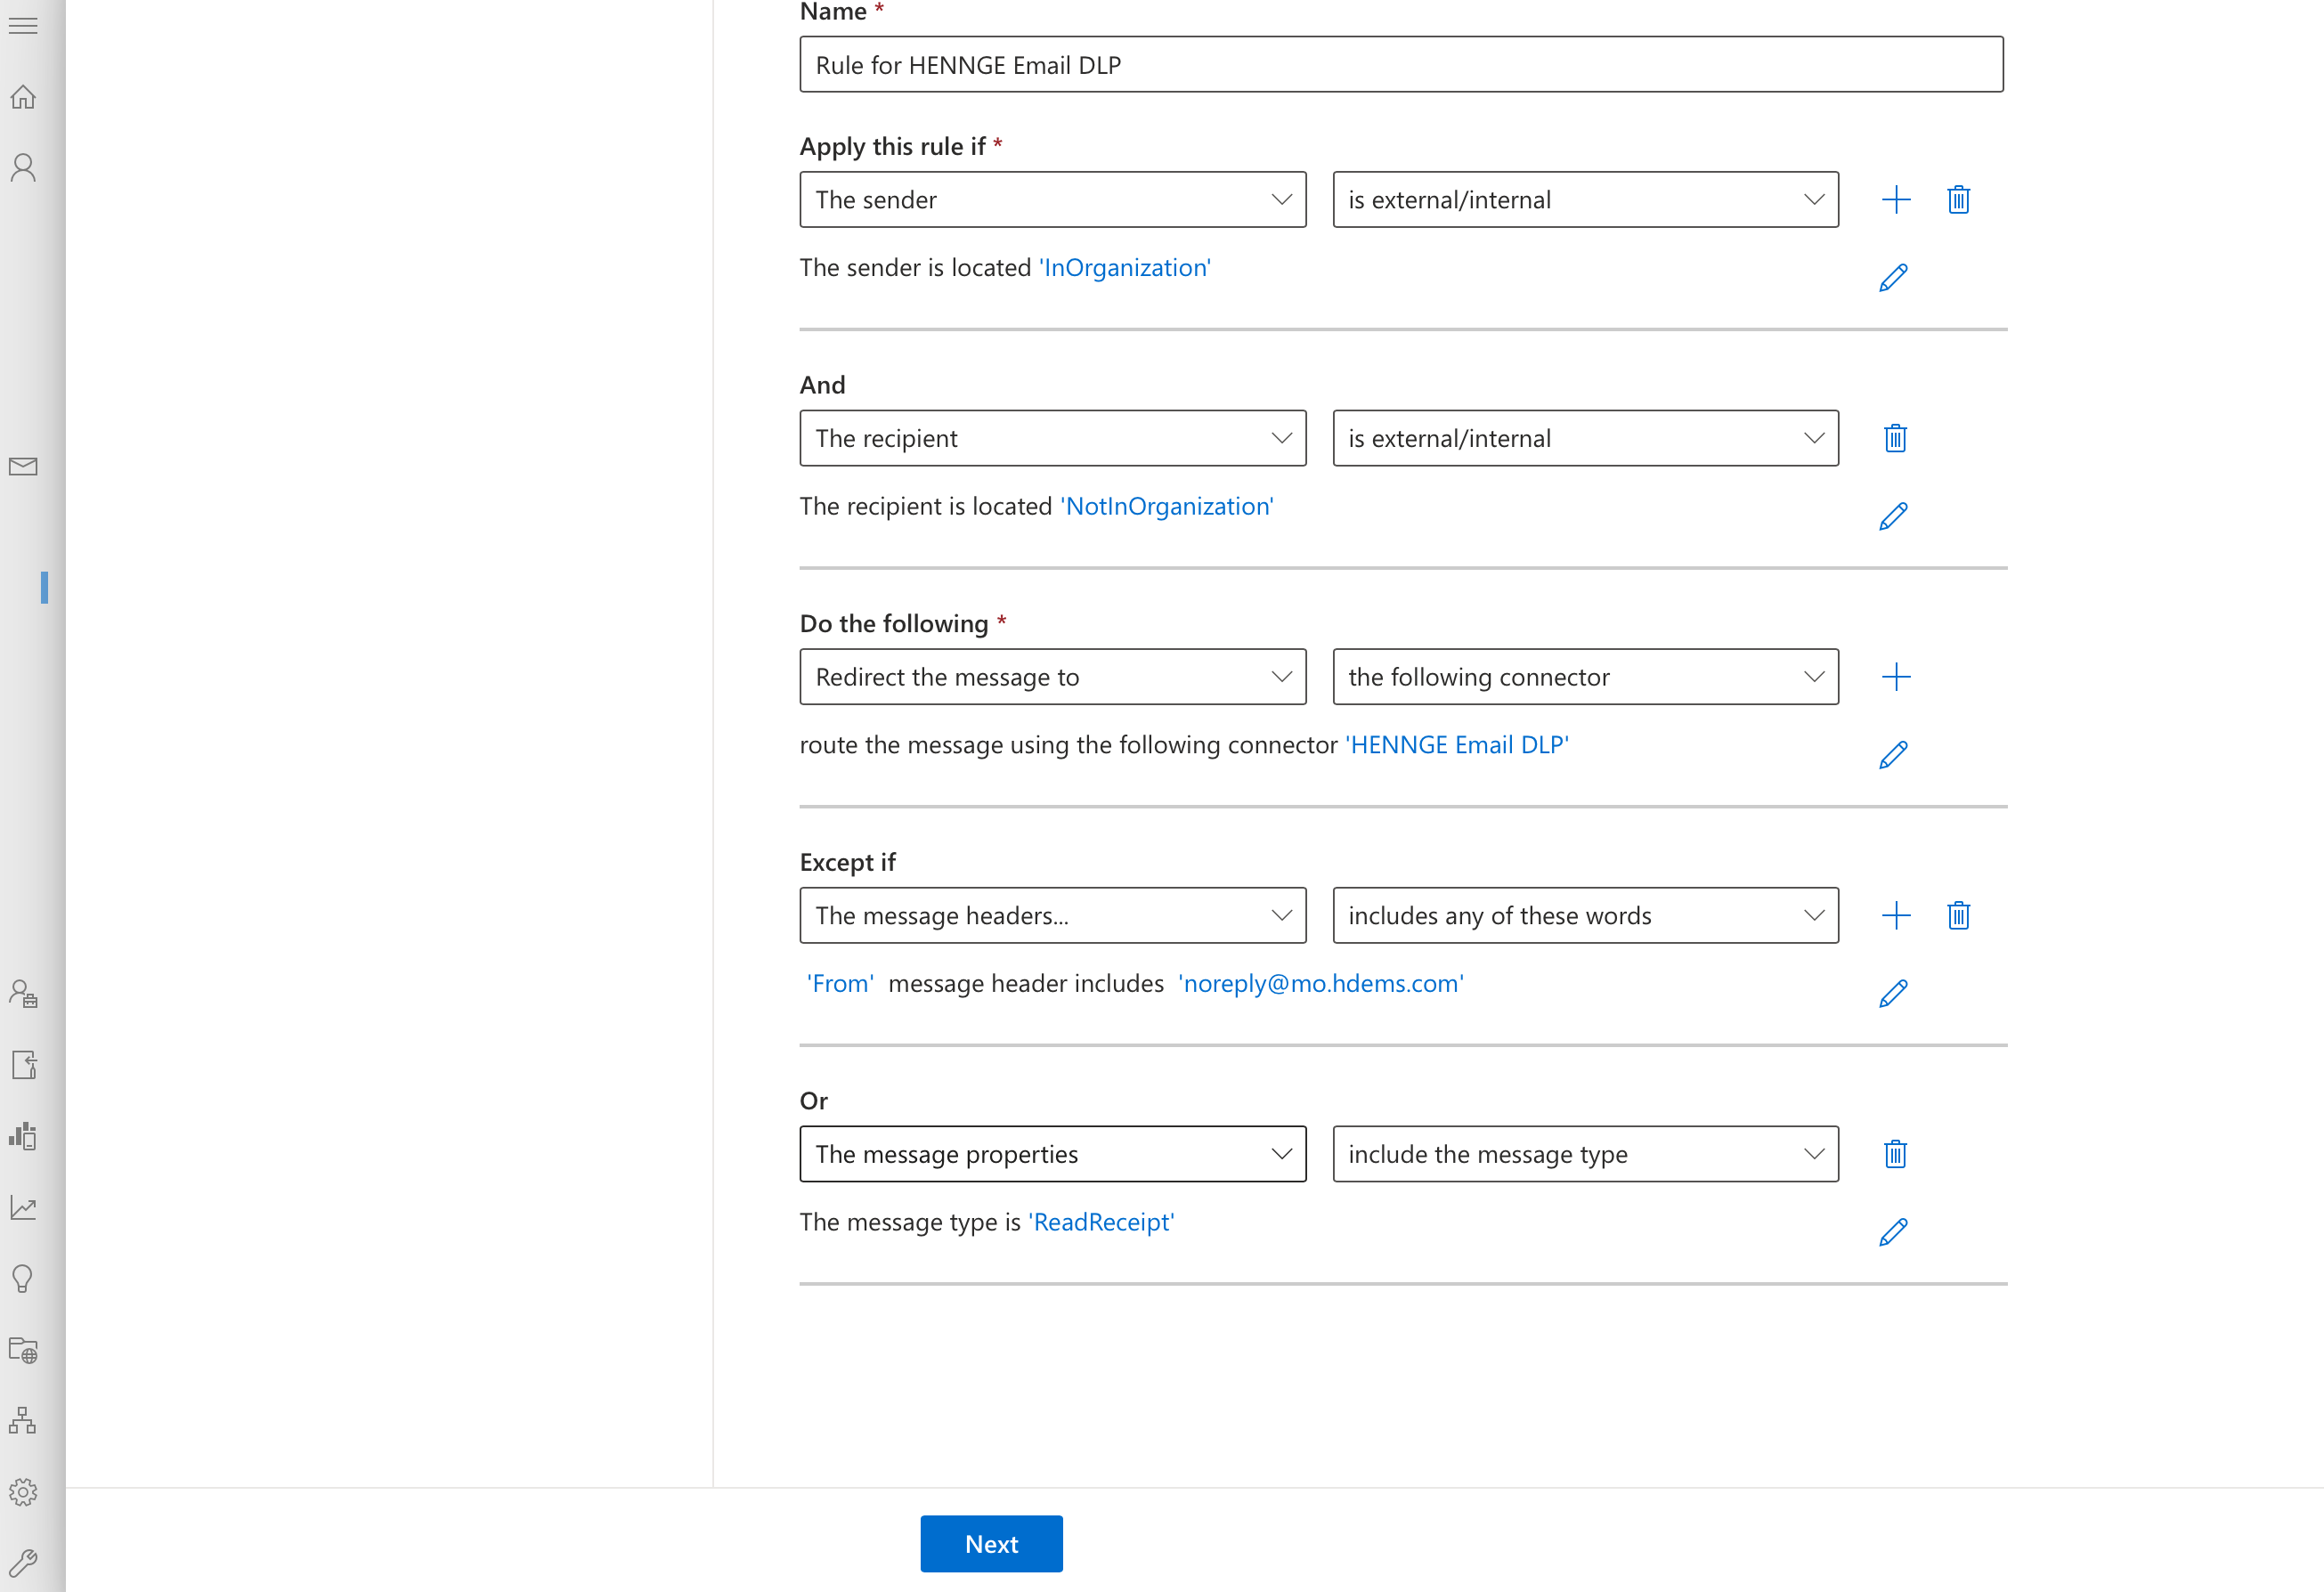Add an exception next to message headers row
Viewport: 2324px width, 1592px height.
tap(1895, 915)
